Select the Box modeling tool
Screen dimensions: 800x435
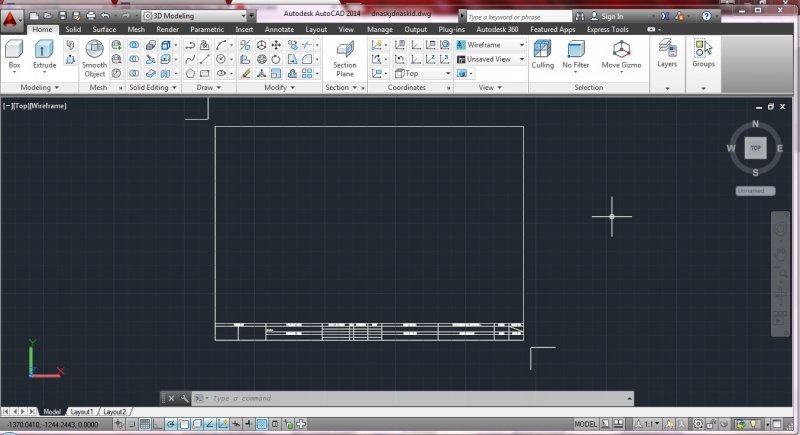pyautogui.click(x=14, y=51)
